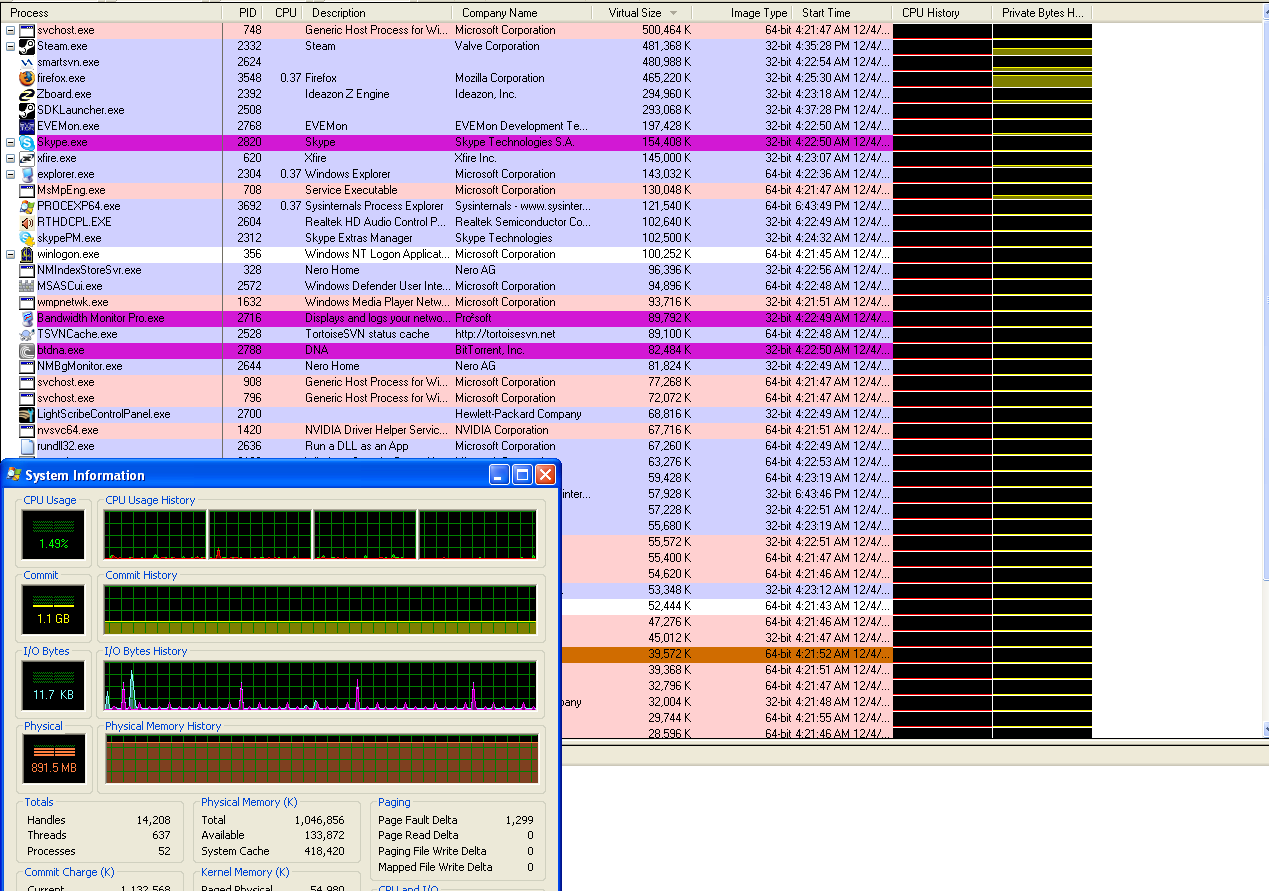This screenshot has height=891, width=1269.
Task: Click the "Ideazon Z Engine" description cell
Action: [347, 94]
